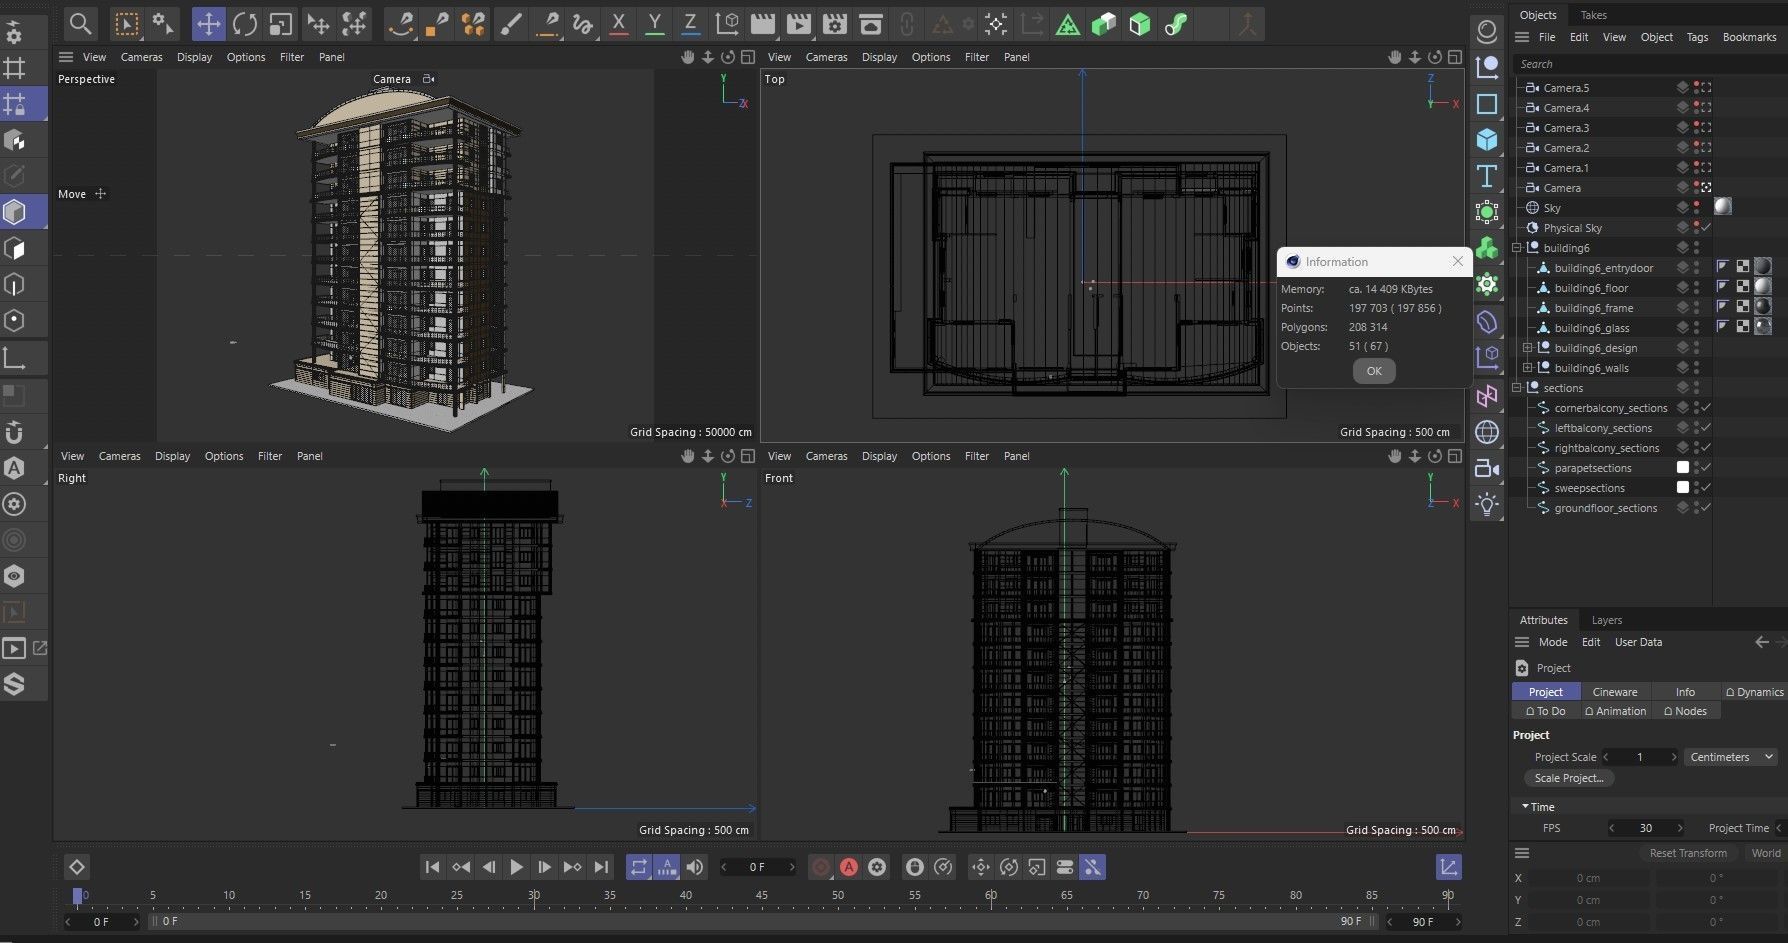
Task: Toggle timeline sound speaker icon
Action: (x=695, y=867)
